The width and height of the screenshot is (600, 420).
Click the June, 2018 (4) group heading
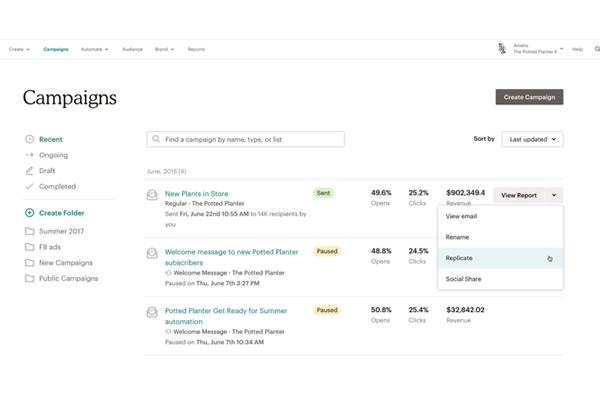coord(166,171)
